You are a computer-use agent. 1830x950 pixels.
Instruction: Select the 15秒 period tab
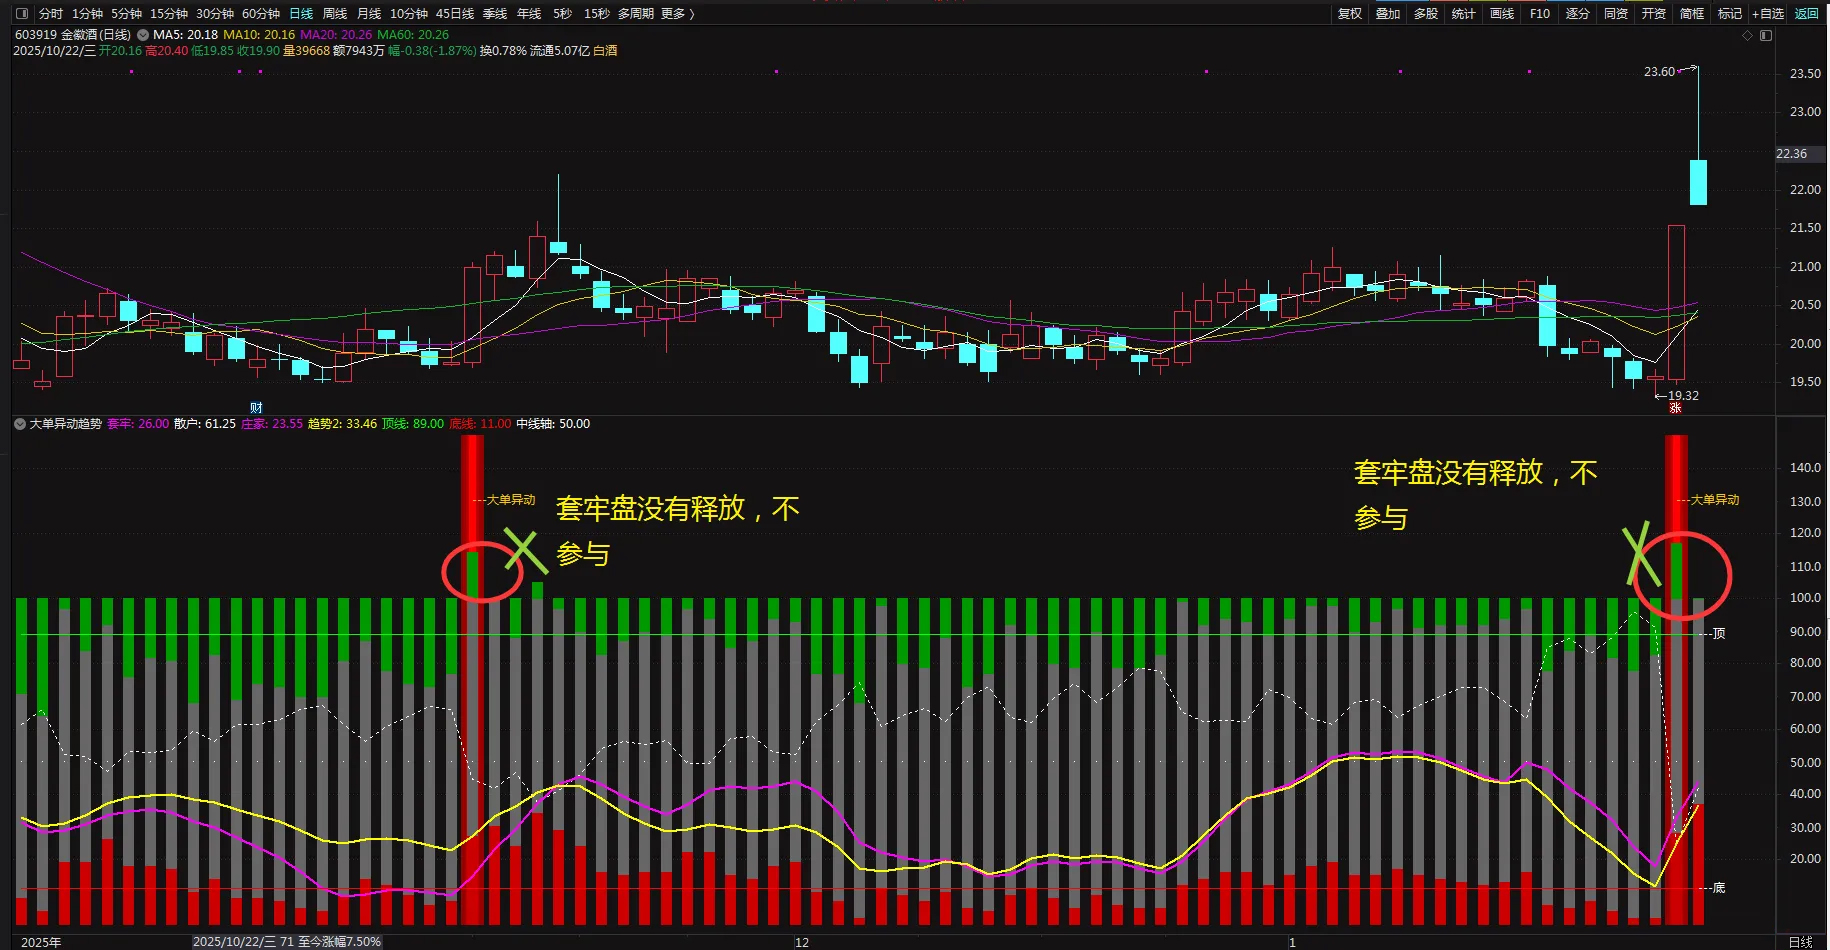(x=597, y=14)
